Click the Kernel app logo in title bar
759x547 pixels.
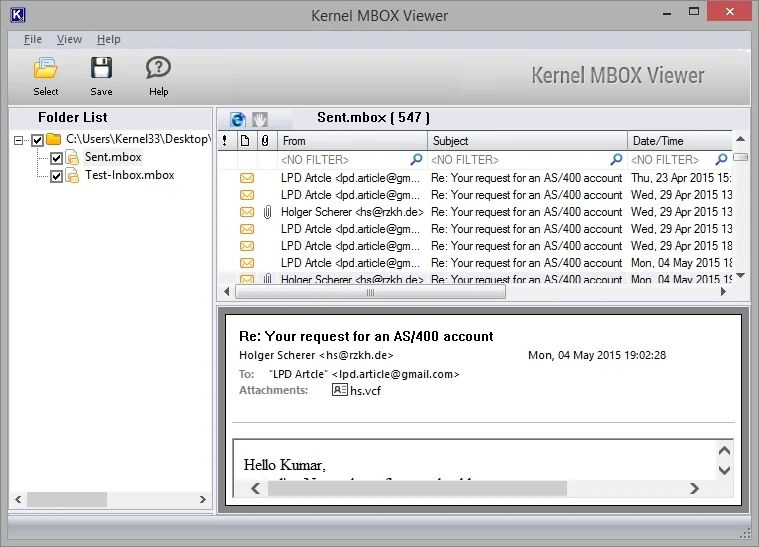[17, 15]
